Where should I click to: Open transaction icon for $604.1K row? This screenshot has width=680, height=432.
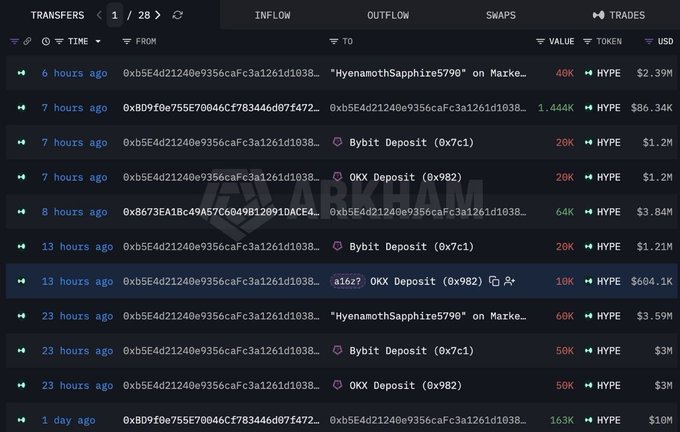pyautogui.click(x=21, y=281)
